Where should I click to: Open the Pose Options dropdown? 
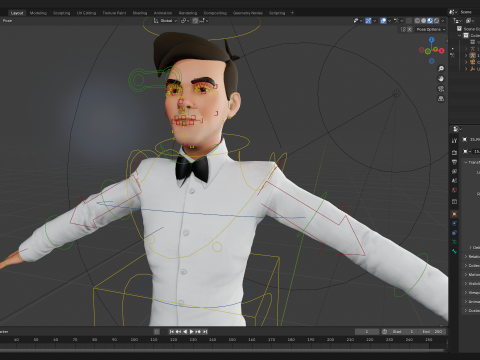click(431, 29)
